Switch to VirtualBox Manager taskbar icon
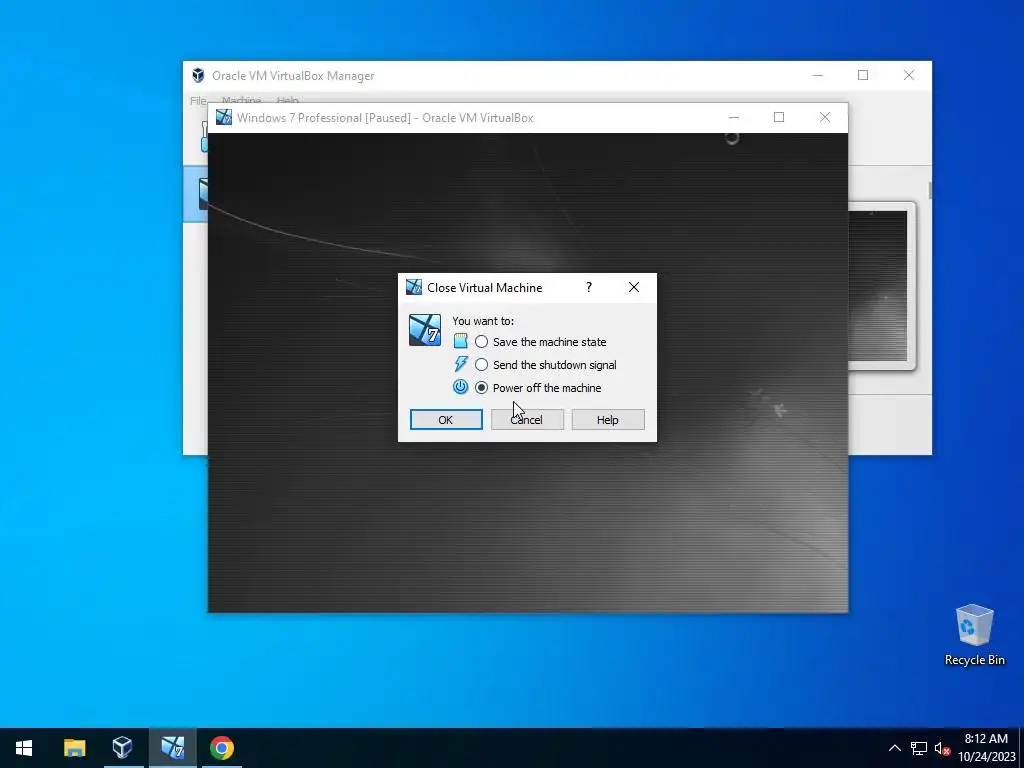The width and height of the screenshot is (1024, 768). coord(123,748)
